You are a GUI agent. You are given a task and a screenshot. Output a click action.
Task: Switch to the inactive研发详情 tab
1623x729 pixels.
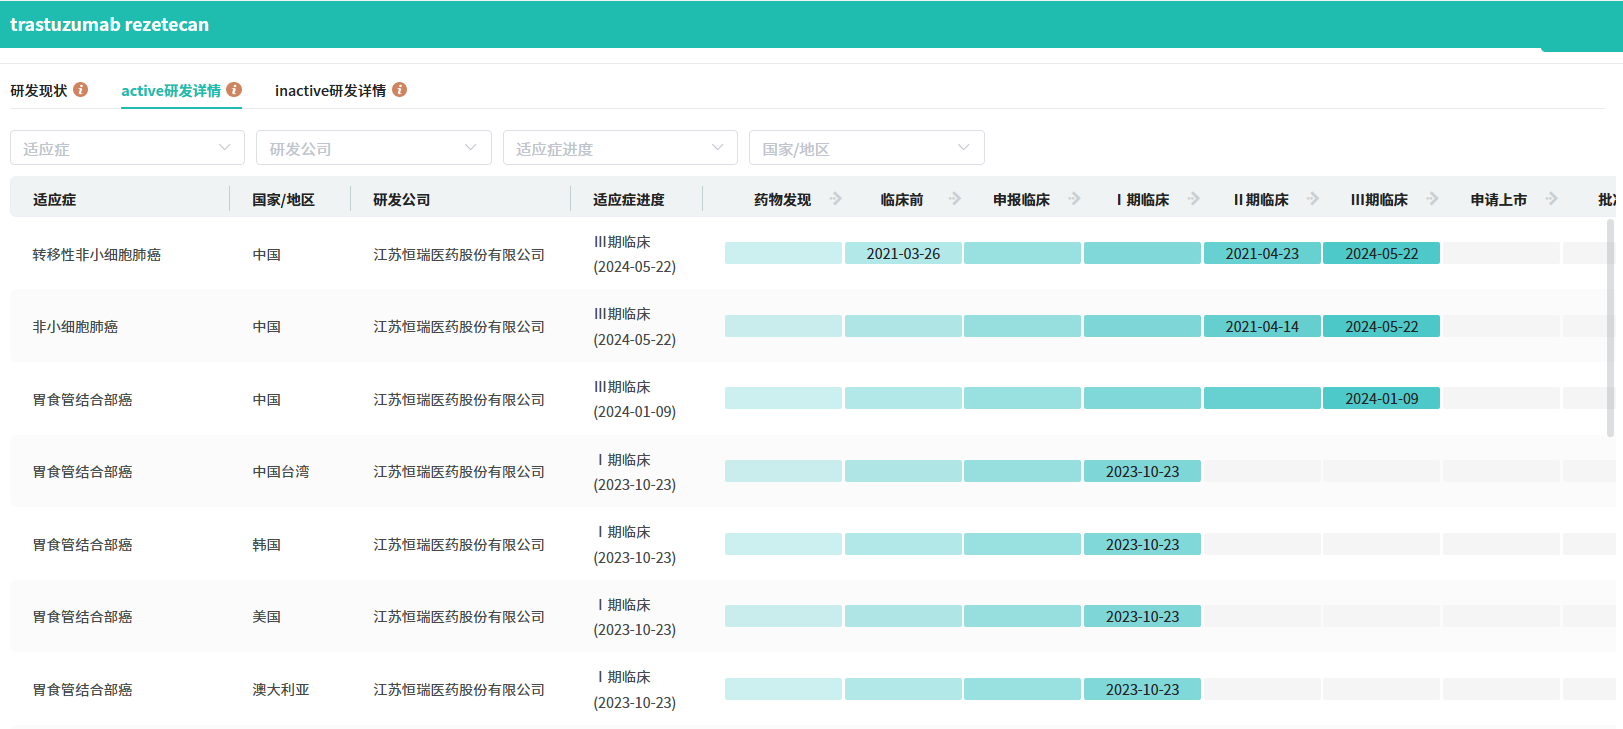pos(330,91)
